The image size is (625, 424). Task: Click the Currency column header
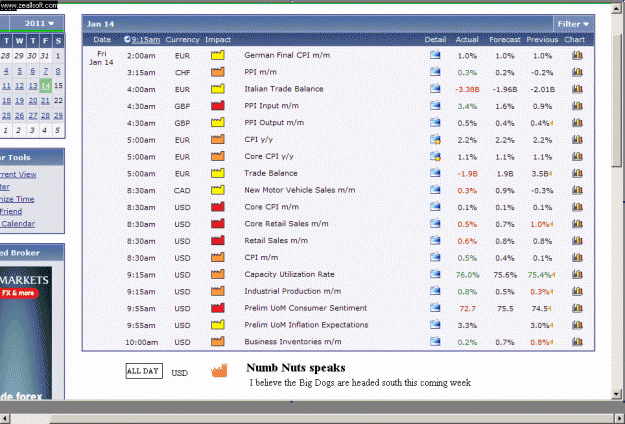(182, 39)
